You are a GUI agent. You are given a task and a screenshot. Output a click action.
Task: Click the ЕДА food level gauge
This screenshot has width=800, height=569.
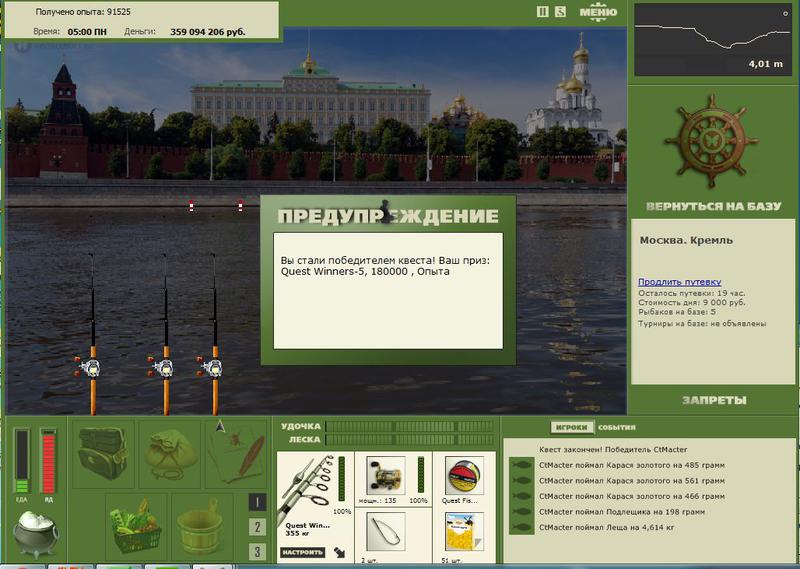tap(21, 461)
